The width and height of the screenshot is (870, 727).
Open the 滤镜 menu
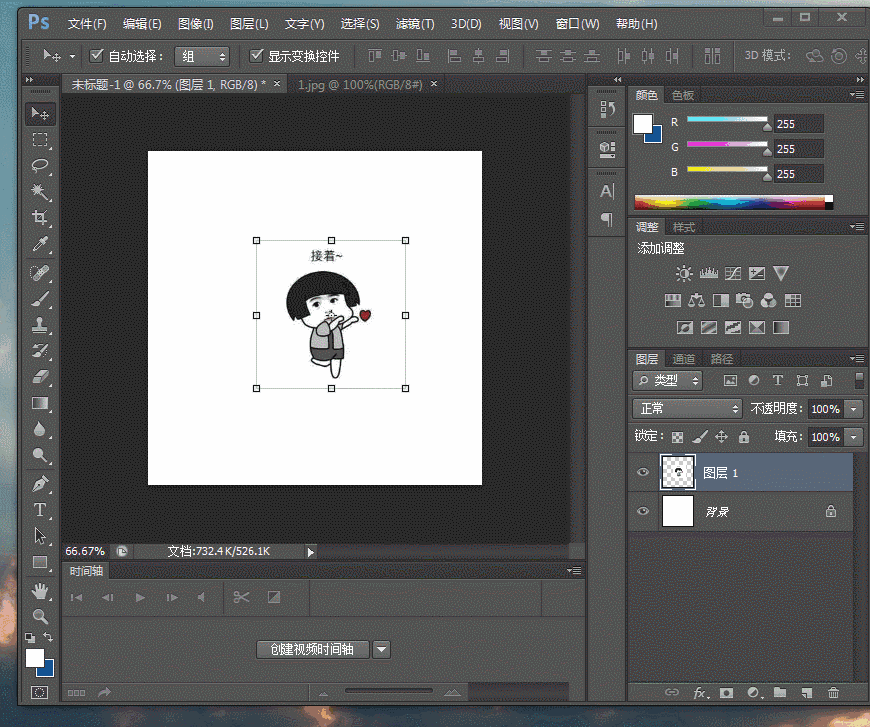click(415, 23)
